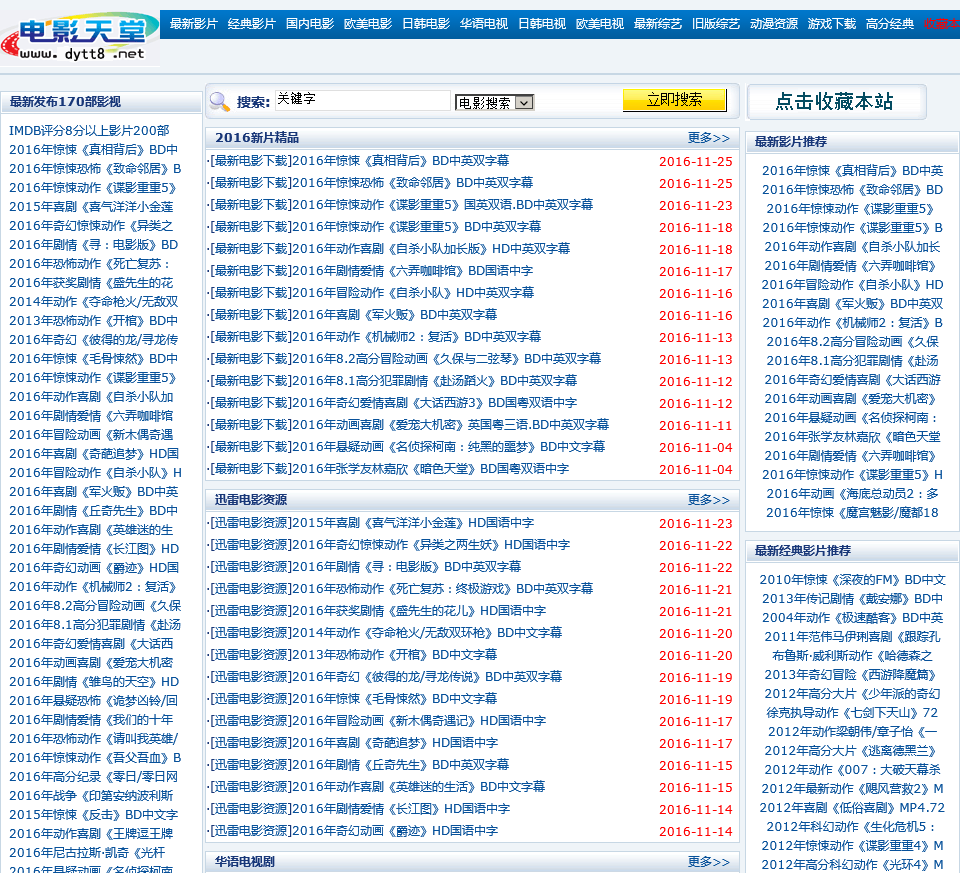
Task: Open 迅雷 《丘奇先生》BD中英双字幕 link
Action: [x=400, y=766]
